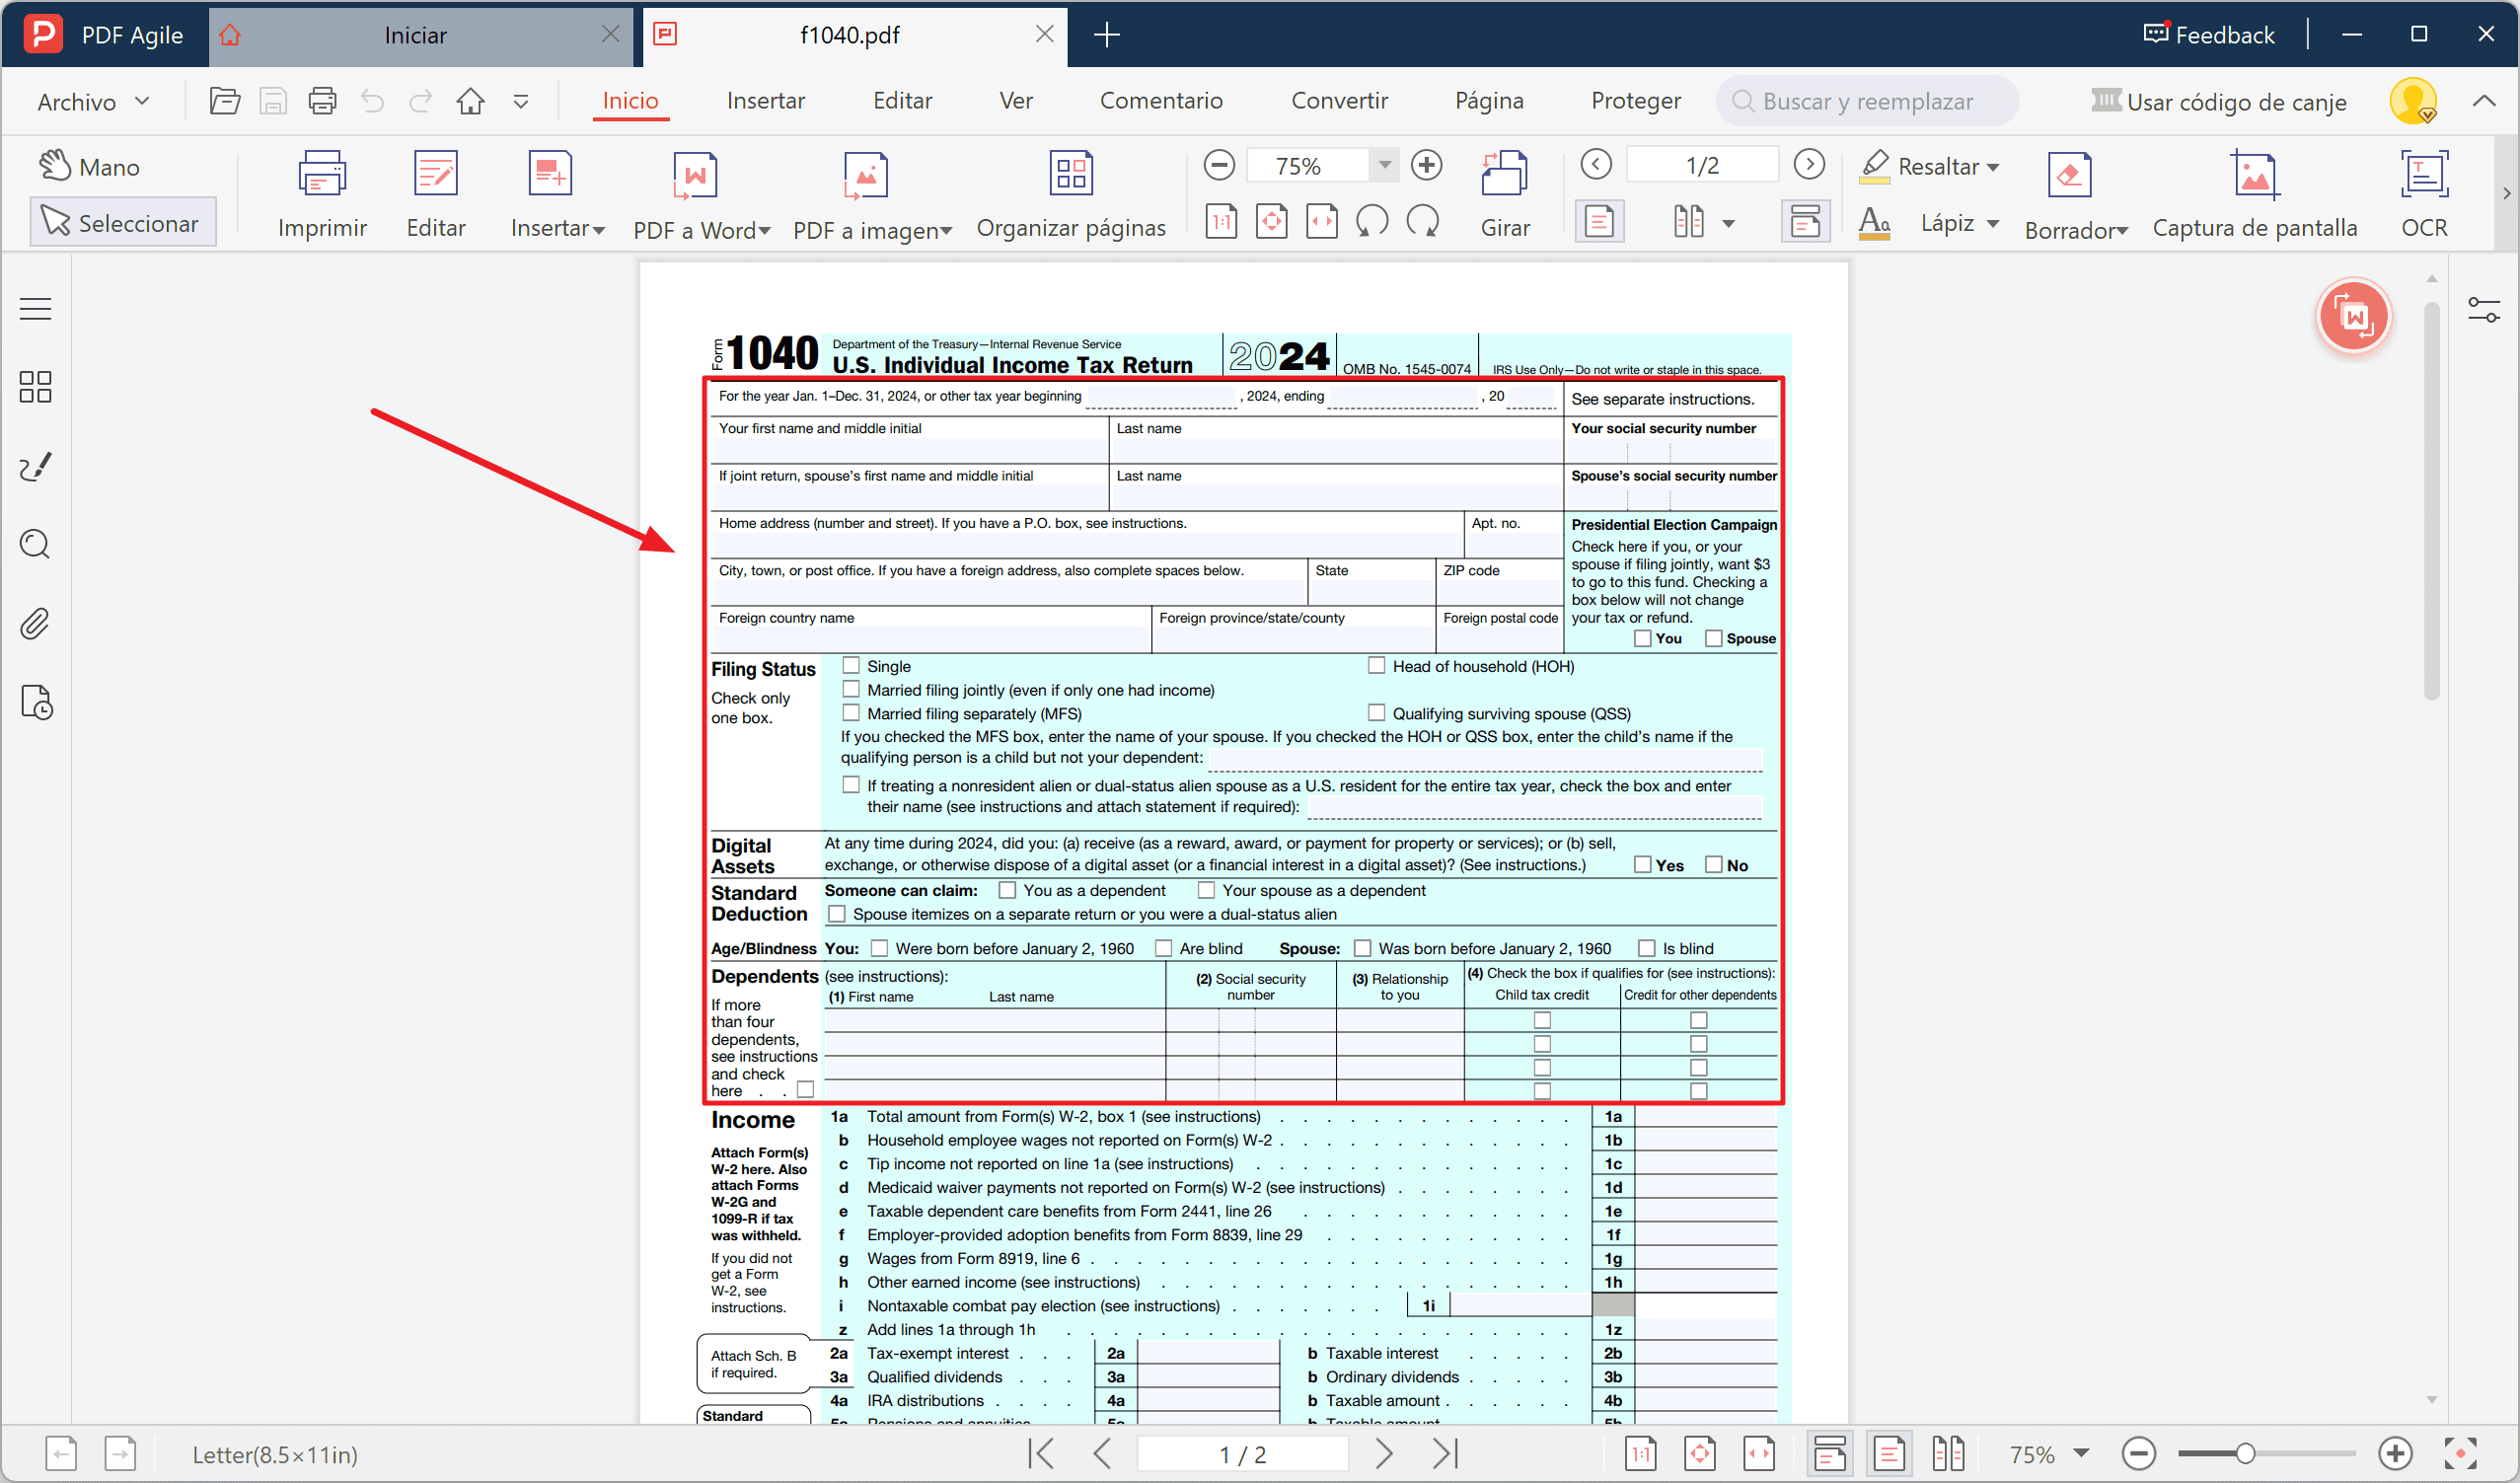The width and height of the screenshot is (2520, 1483).
Task: Open attachments paperclip panel in sidebar
Action: [35, 624]
